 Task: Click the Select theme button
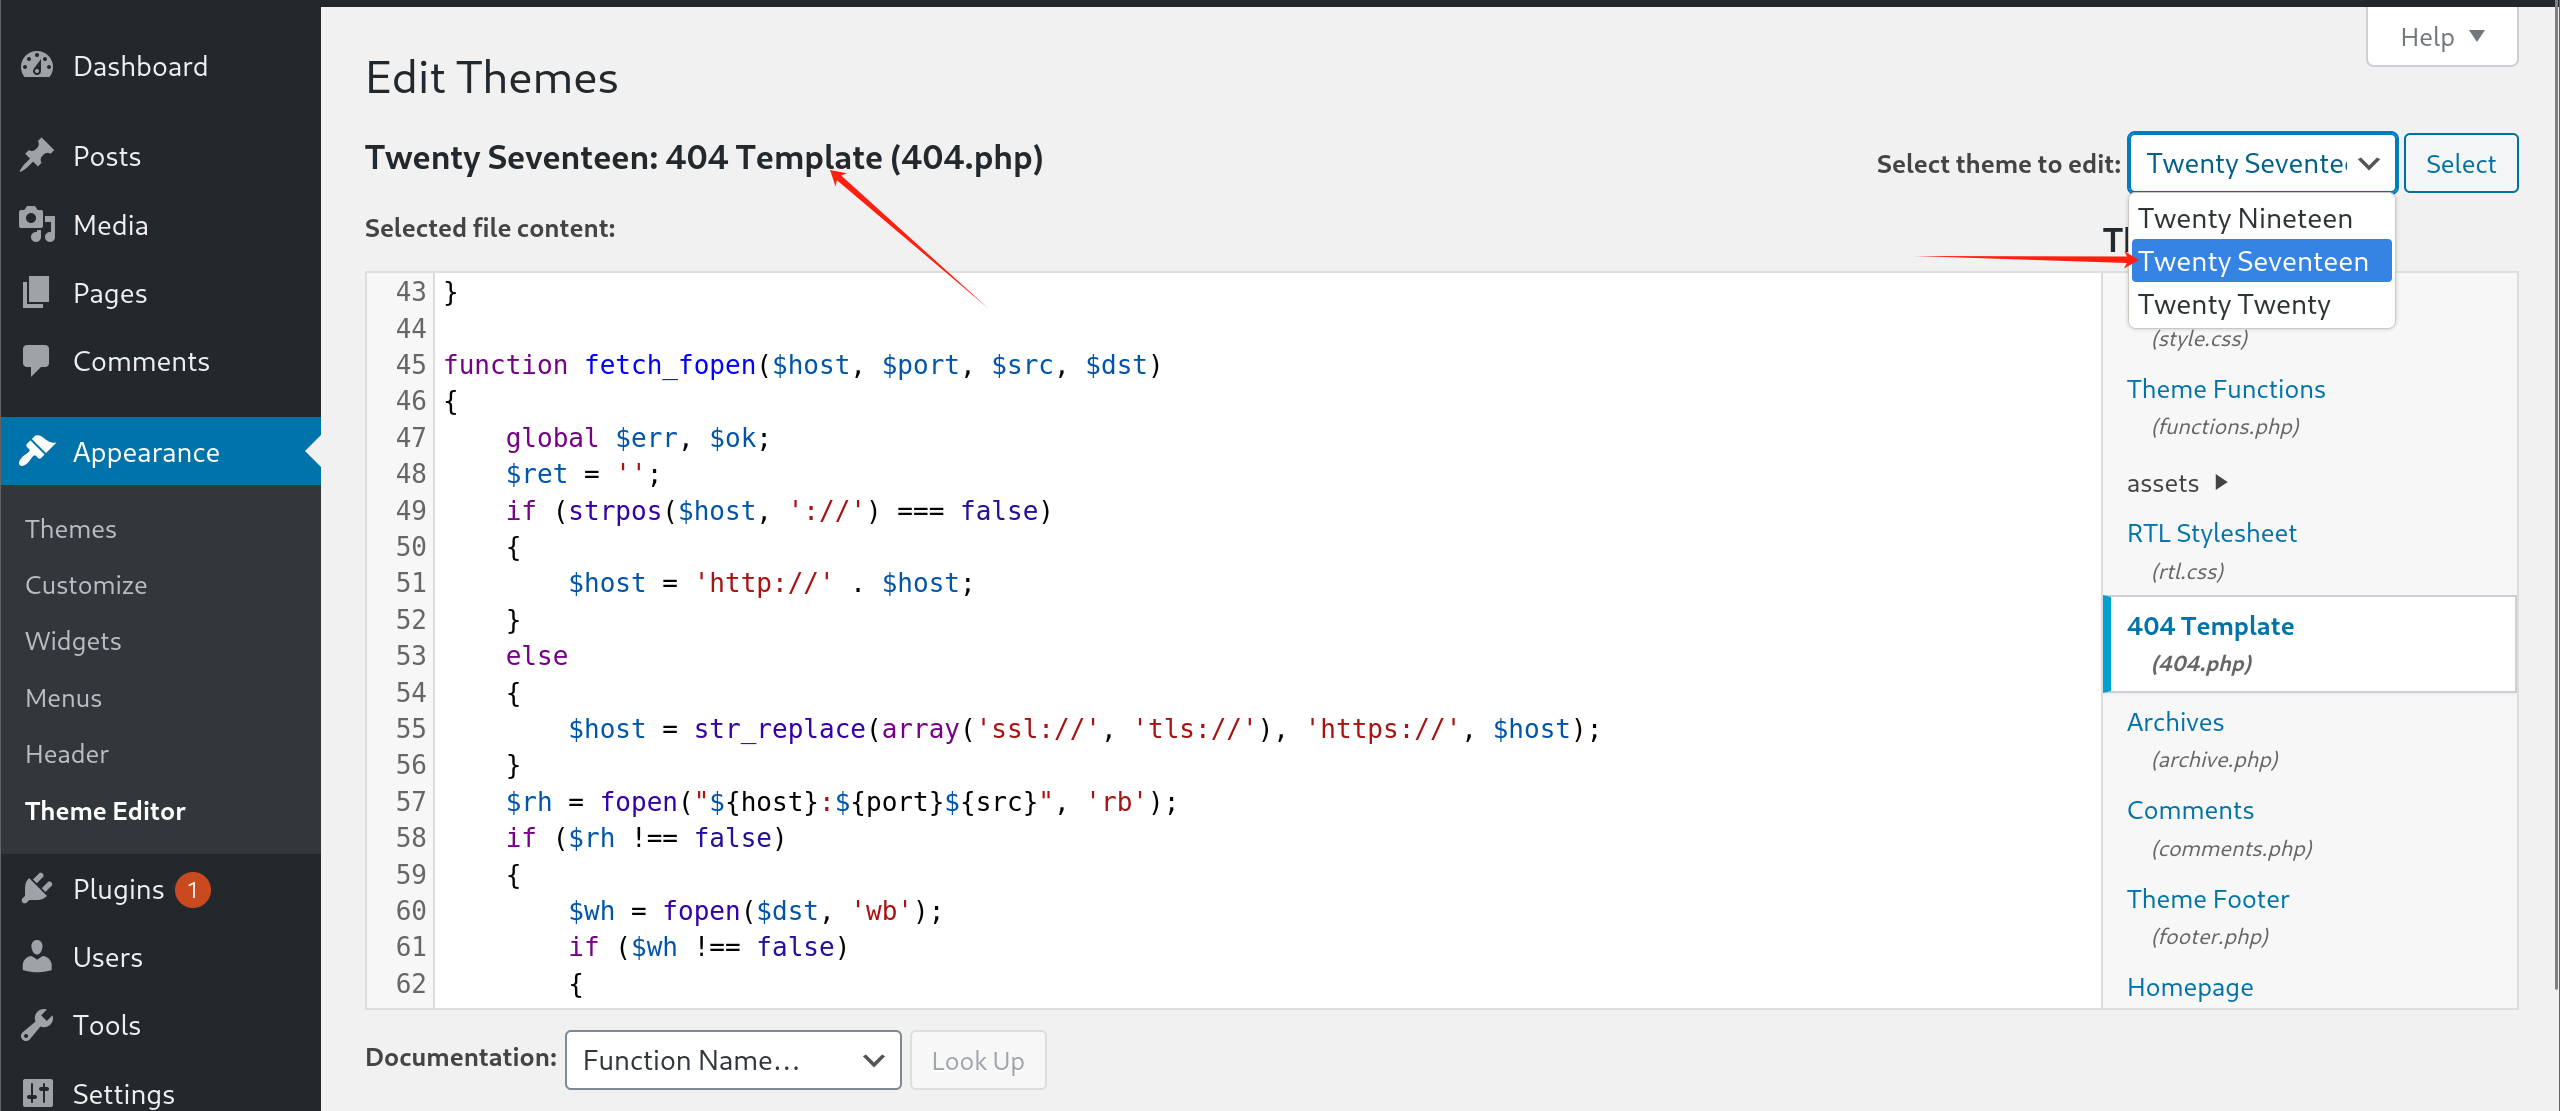[x=2461, y=163]
